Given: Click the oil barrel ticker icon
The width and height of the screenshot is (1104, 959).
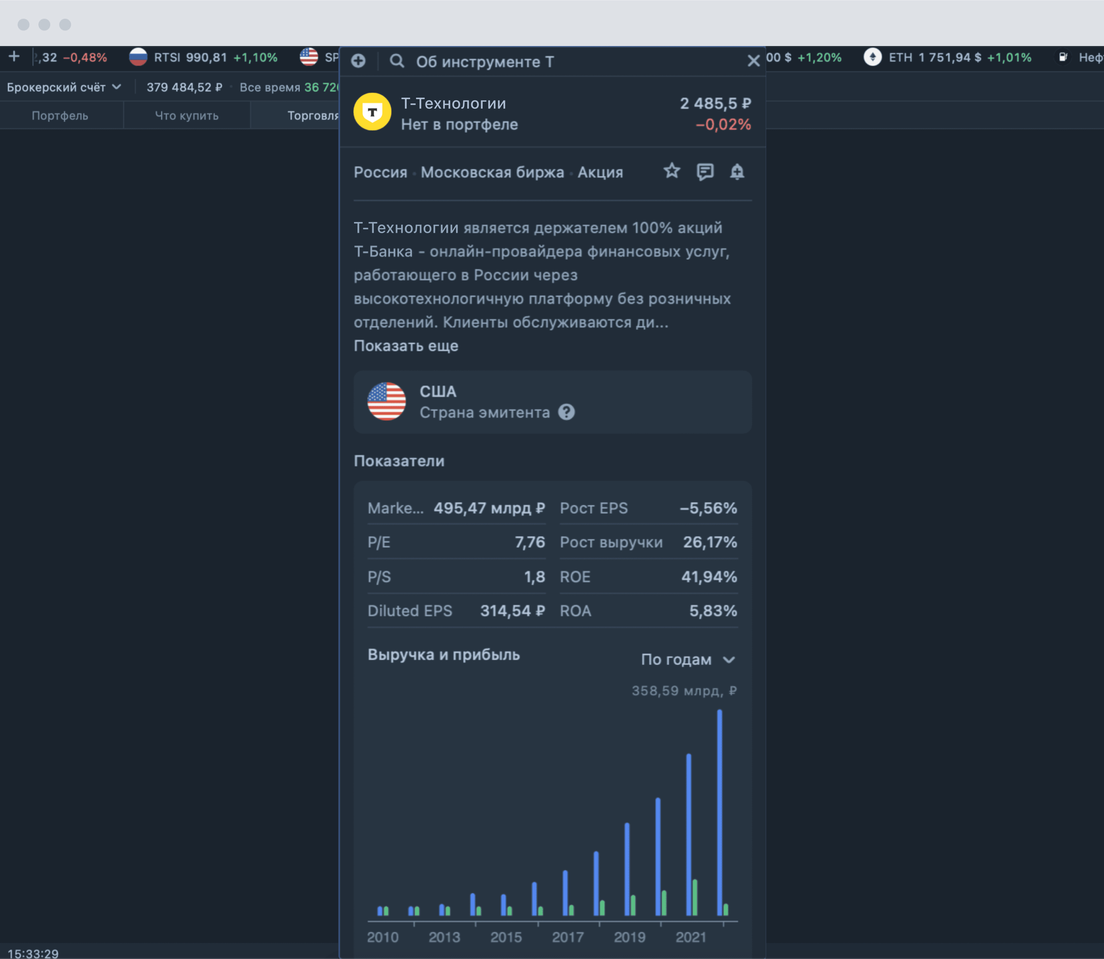Looking at the screenshot, I should (1063, 57).
